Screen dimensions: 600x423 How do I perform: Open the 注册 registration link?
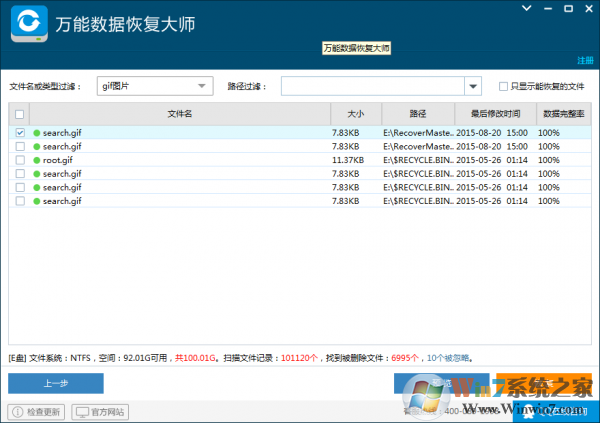(x=584, y=61)
